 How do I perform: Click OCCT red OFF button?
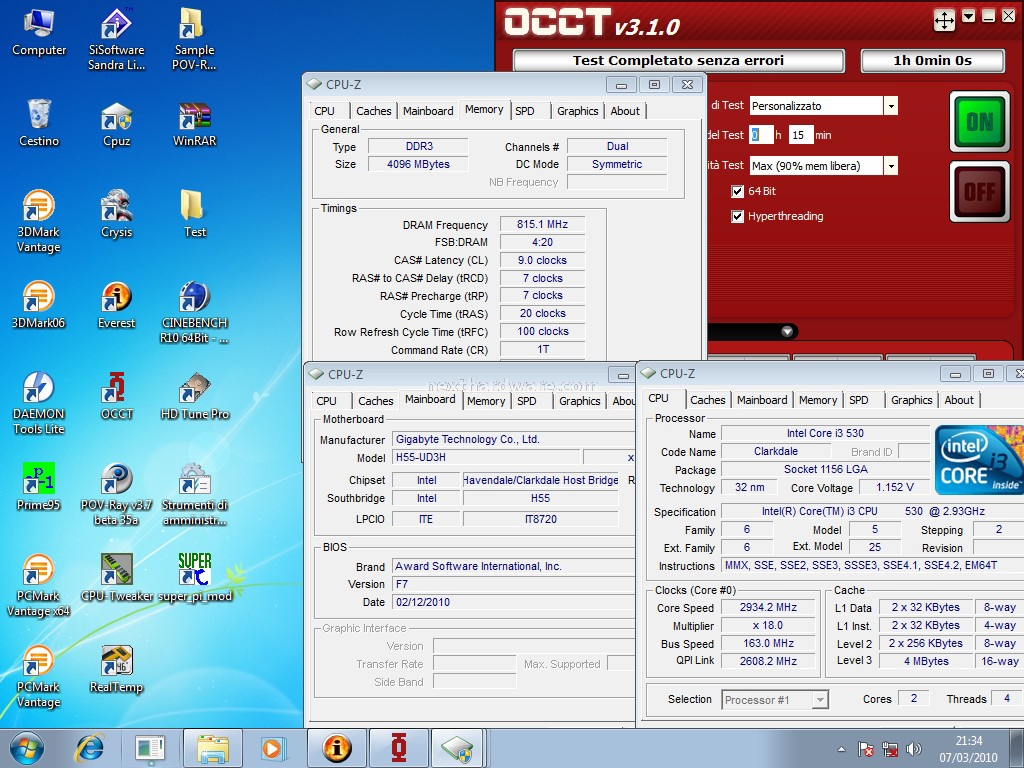click(x=980, y=192)
